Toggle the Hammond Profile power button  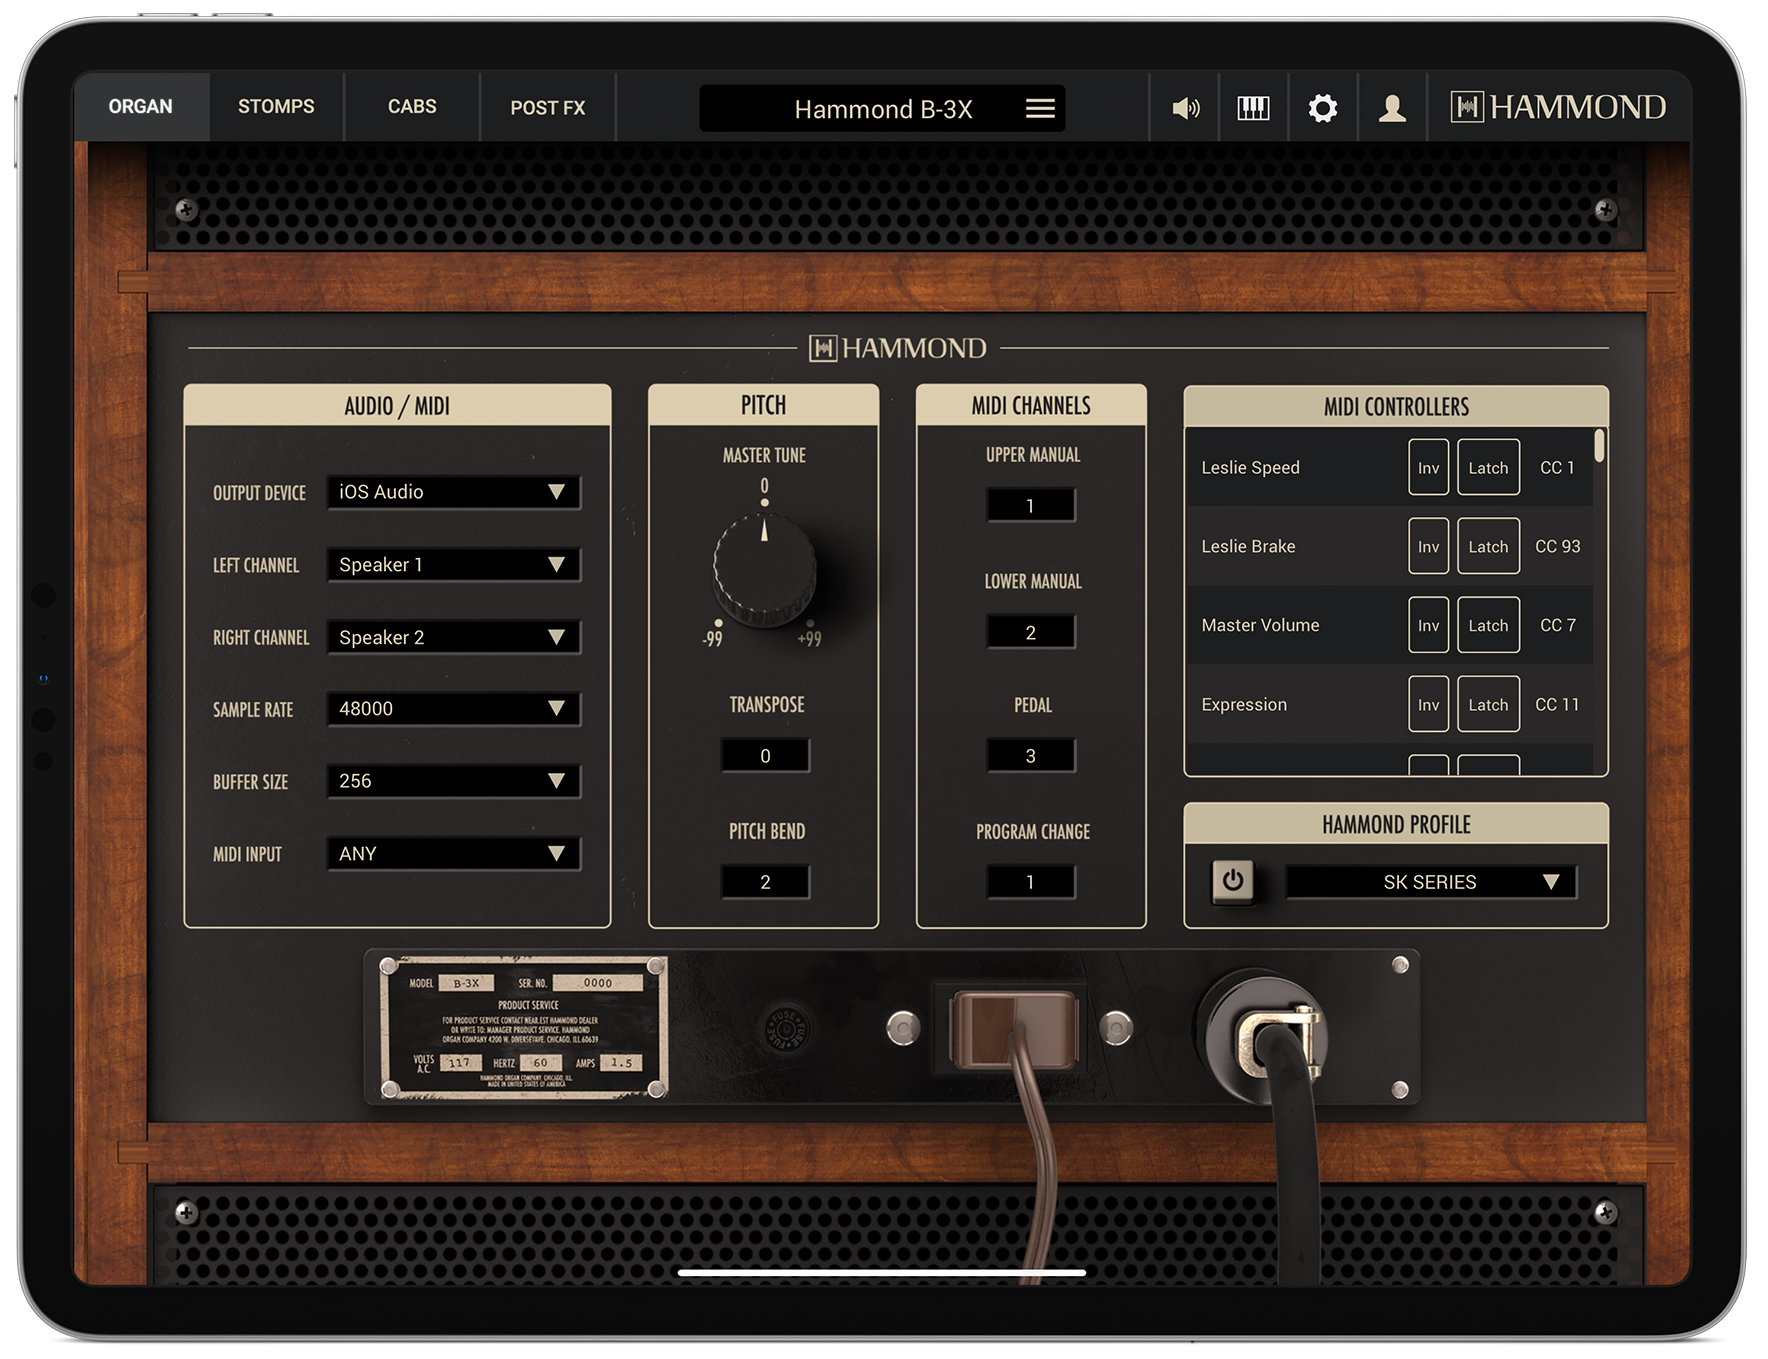pyautogui.click(x=1233, y=882)
